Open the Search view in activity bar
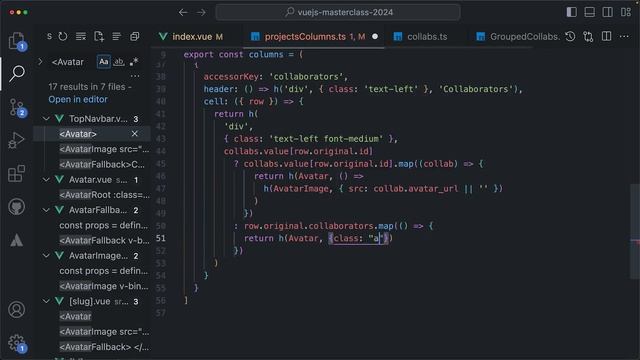Viewport: 640px width, 360px height. click(17, 73)
